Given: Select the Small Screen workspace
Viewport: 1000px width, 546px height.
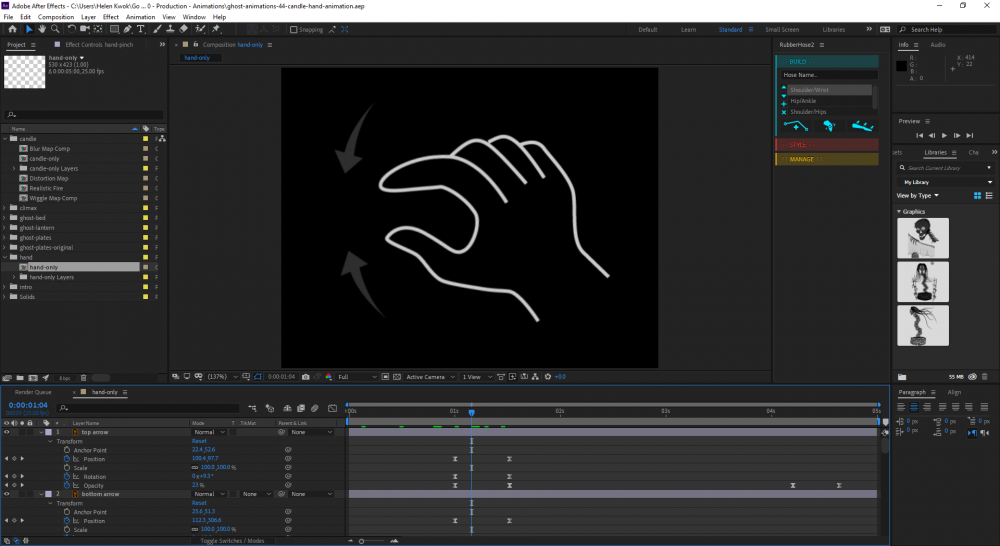Looking at the screenshot, I should pyautogui.click(x=782, y=29).
